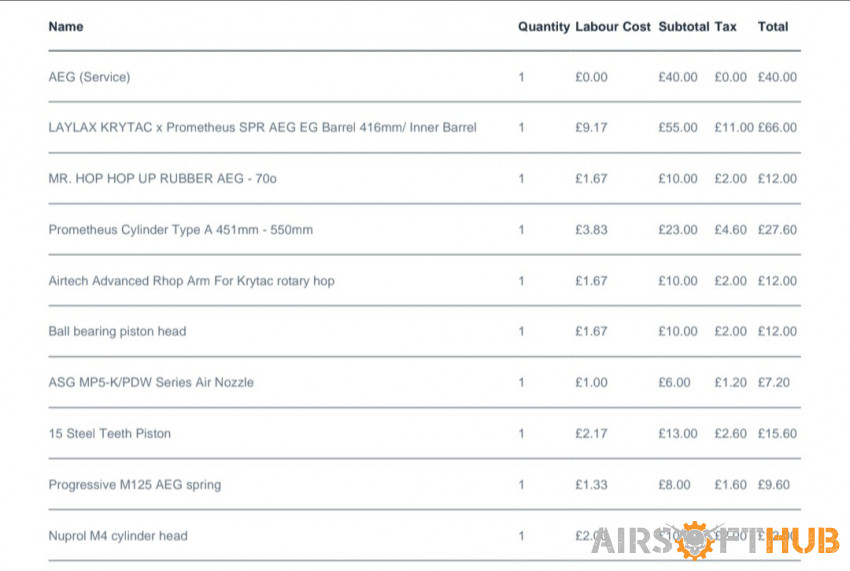Click the £66.00 total for the barrel
The height and width of the screenshot is (571, 850).
777,127
